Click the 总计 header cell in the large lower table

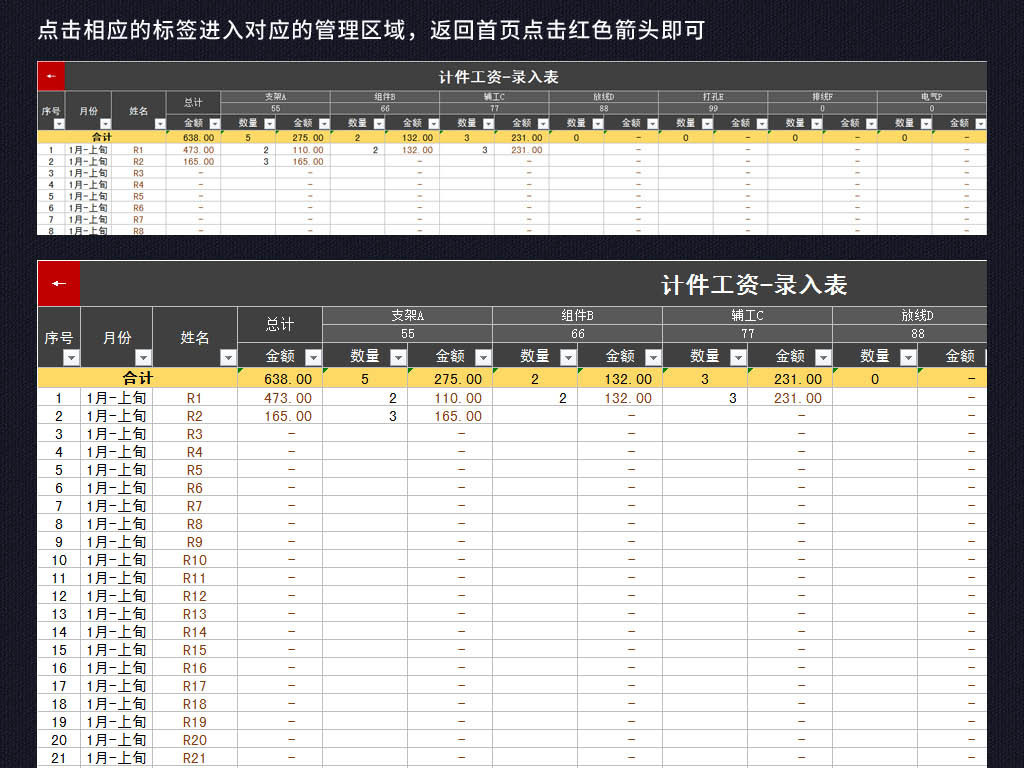[x=280, y=325]
